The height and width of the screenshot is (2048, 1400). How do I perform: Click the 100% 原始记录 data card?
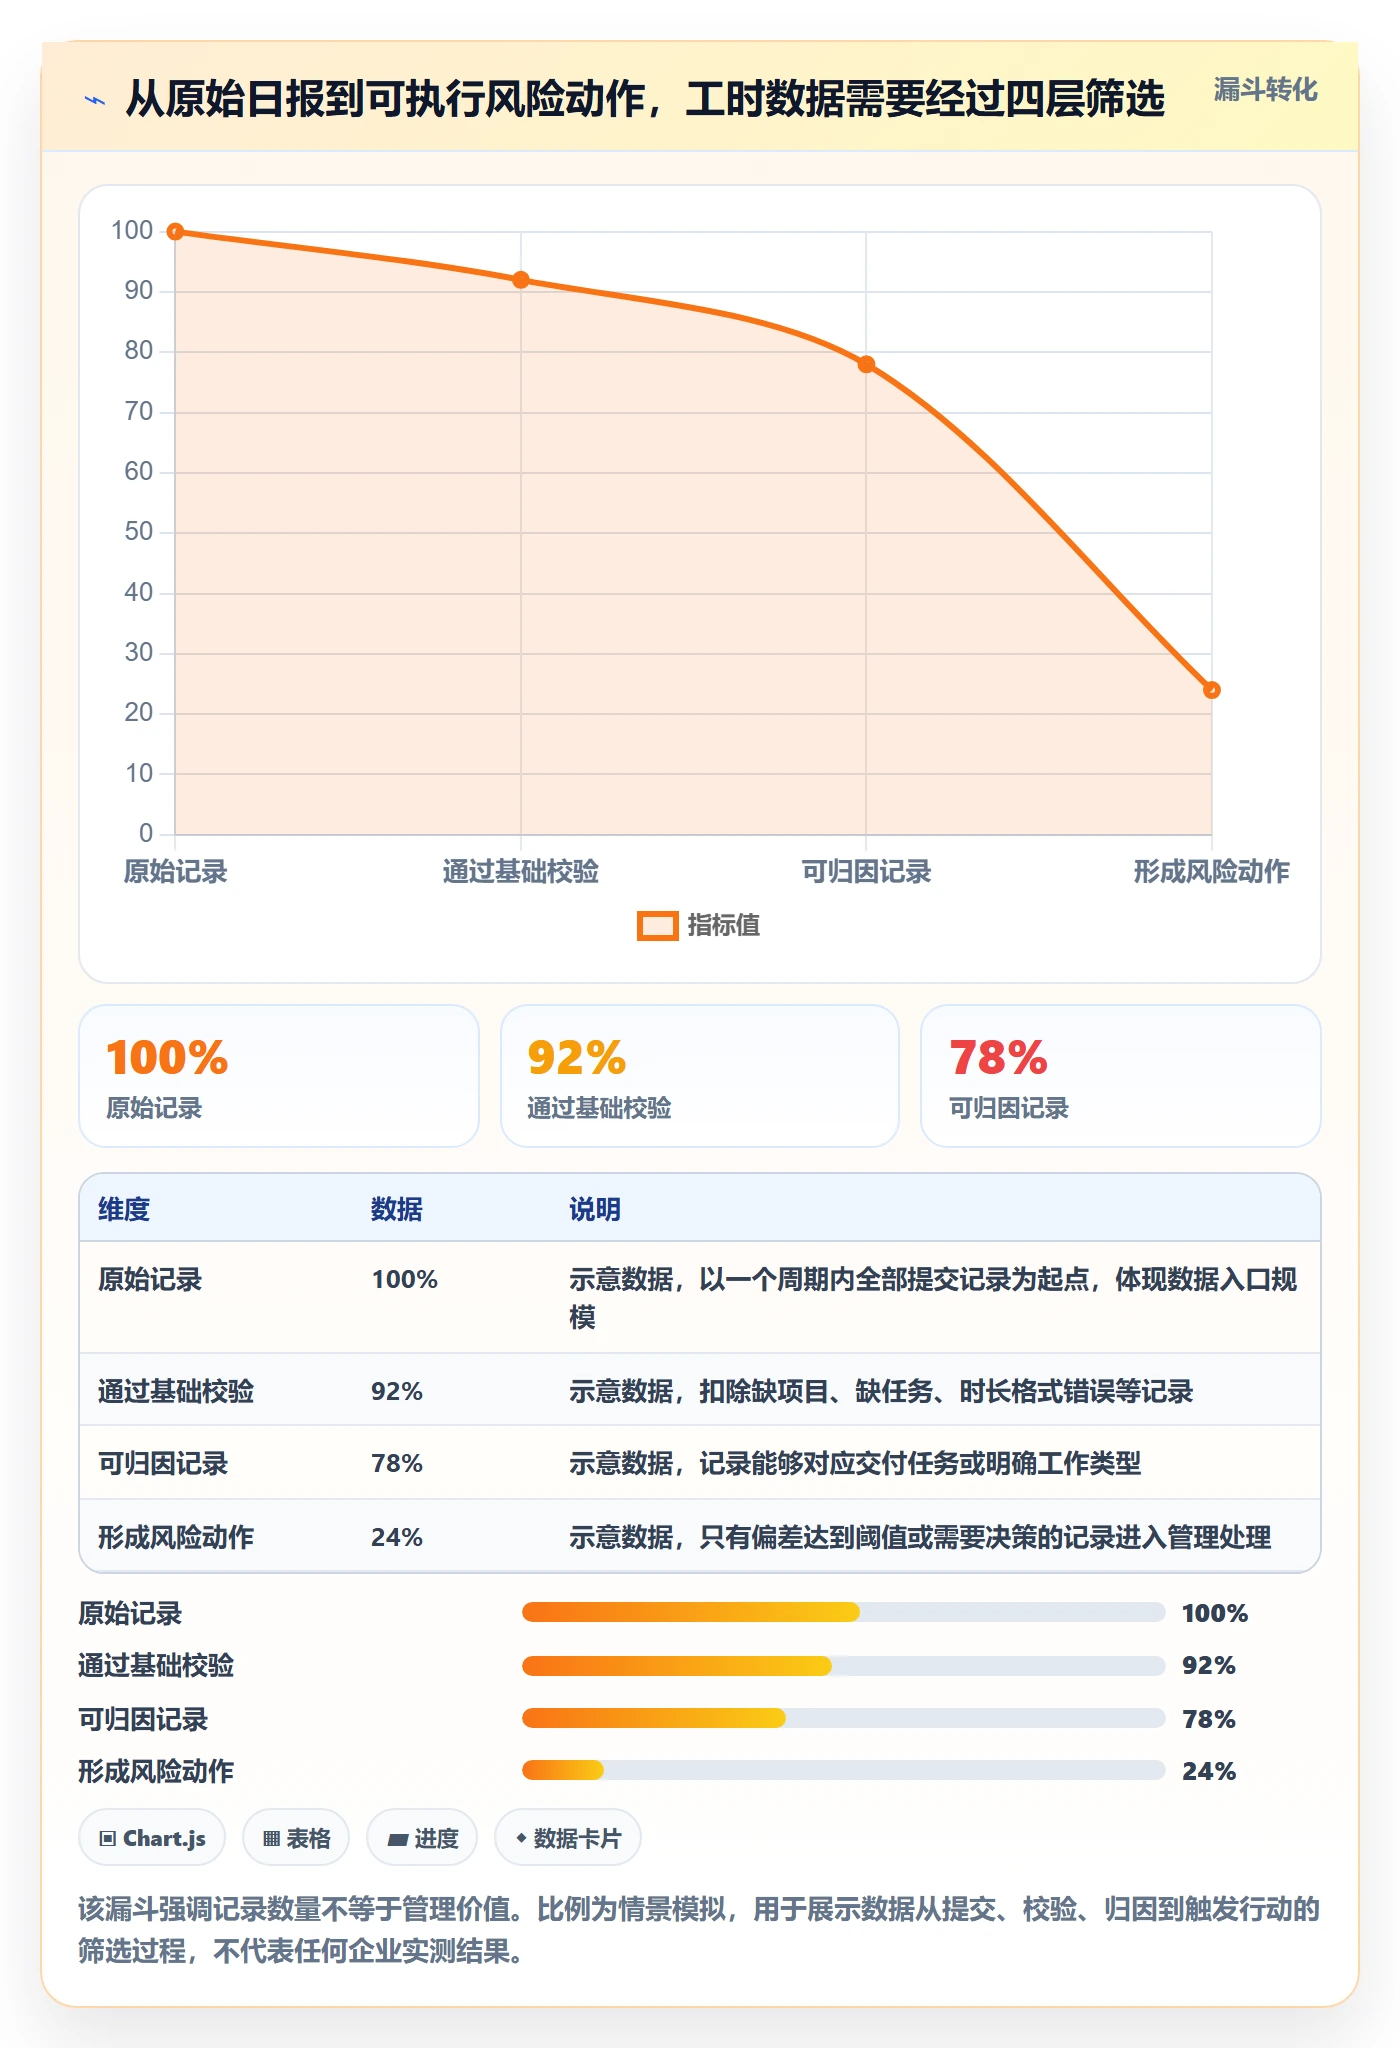[x=279, y=1076]
